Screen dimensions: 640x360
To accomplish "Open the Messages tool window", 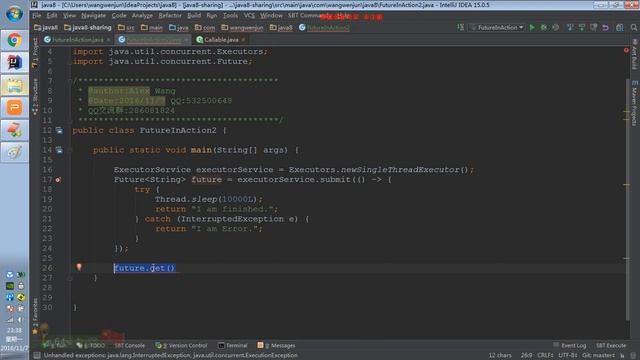I will (x=276, y=345).
